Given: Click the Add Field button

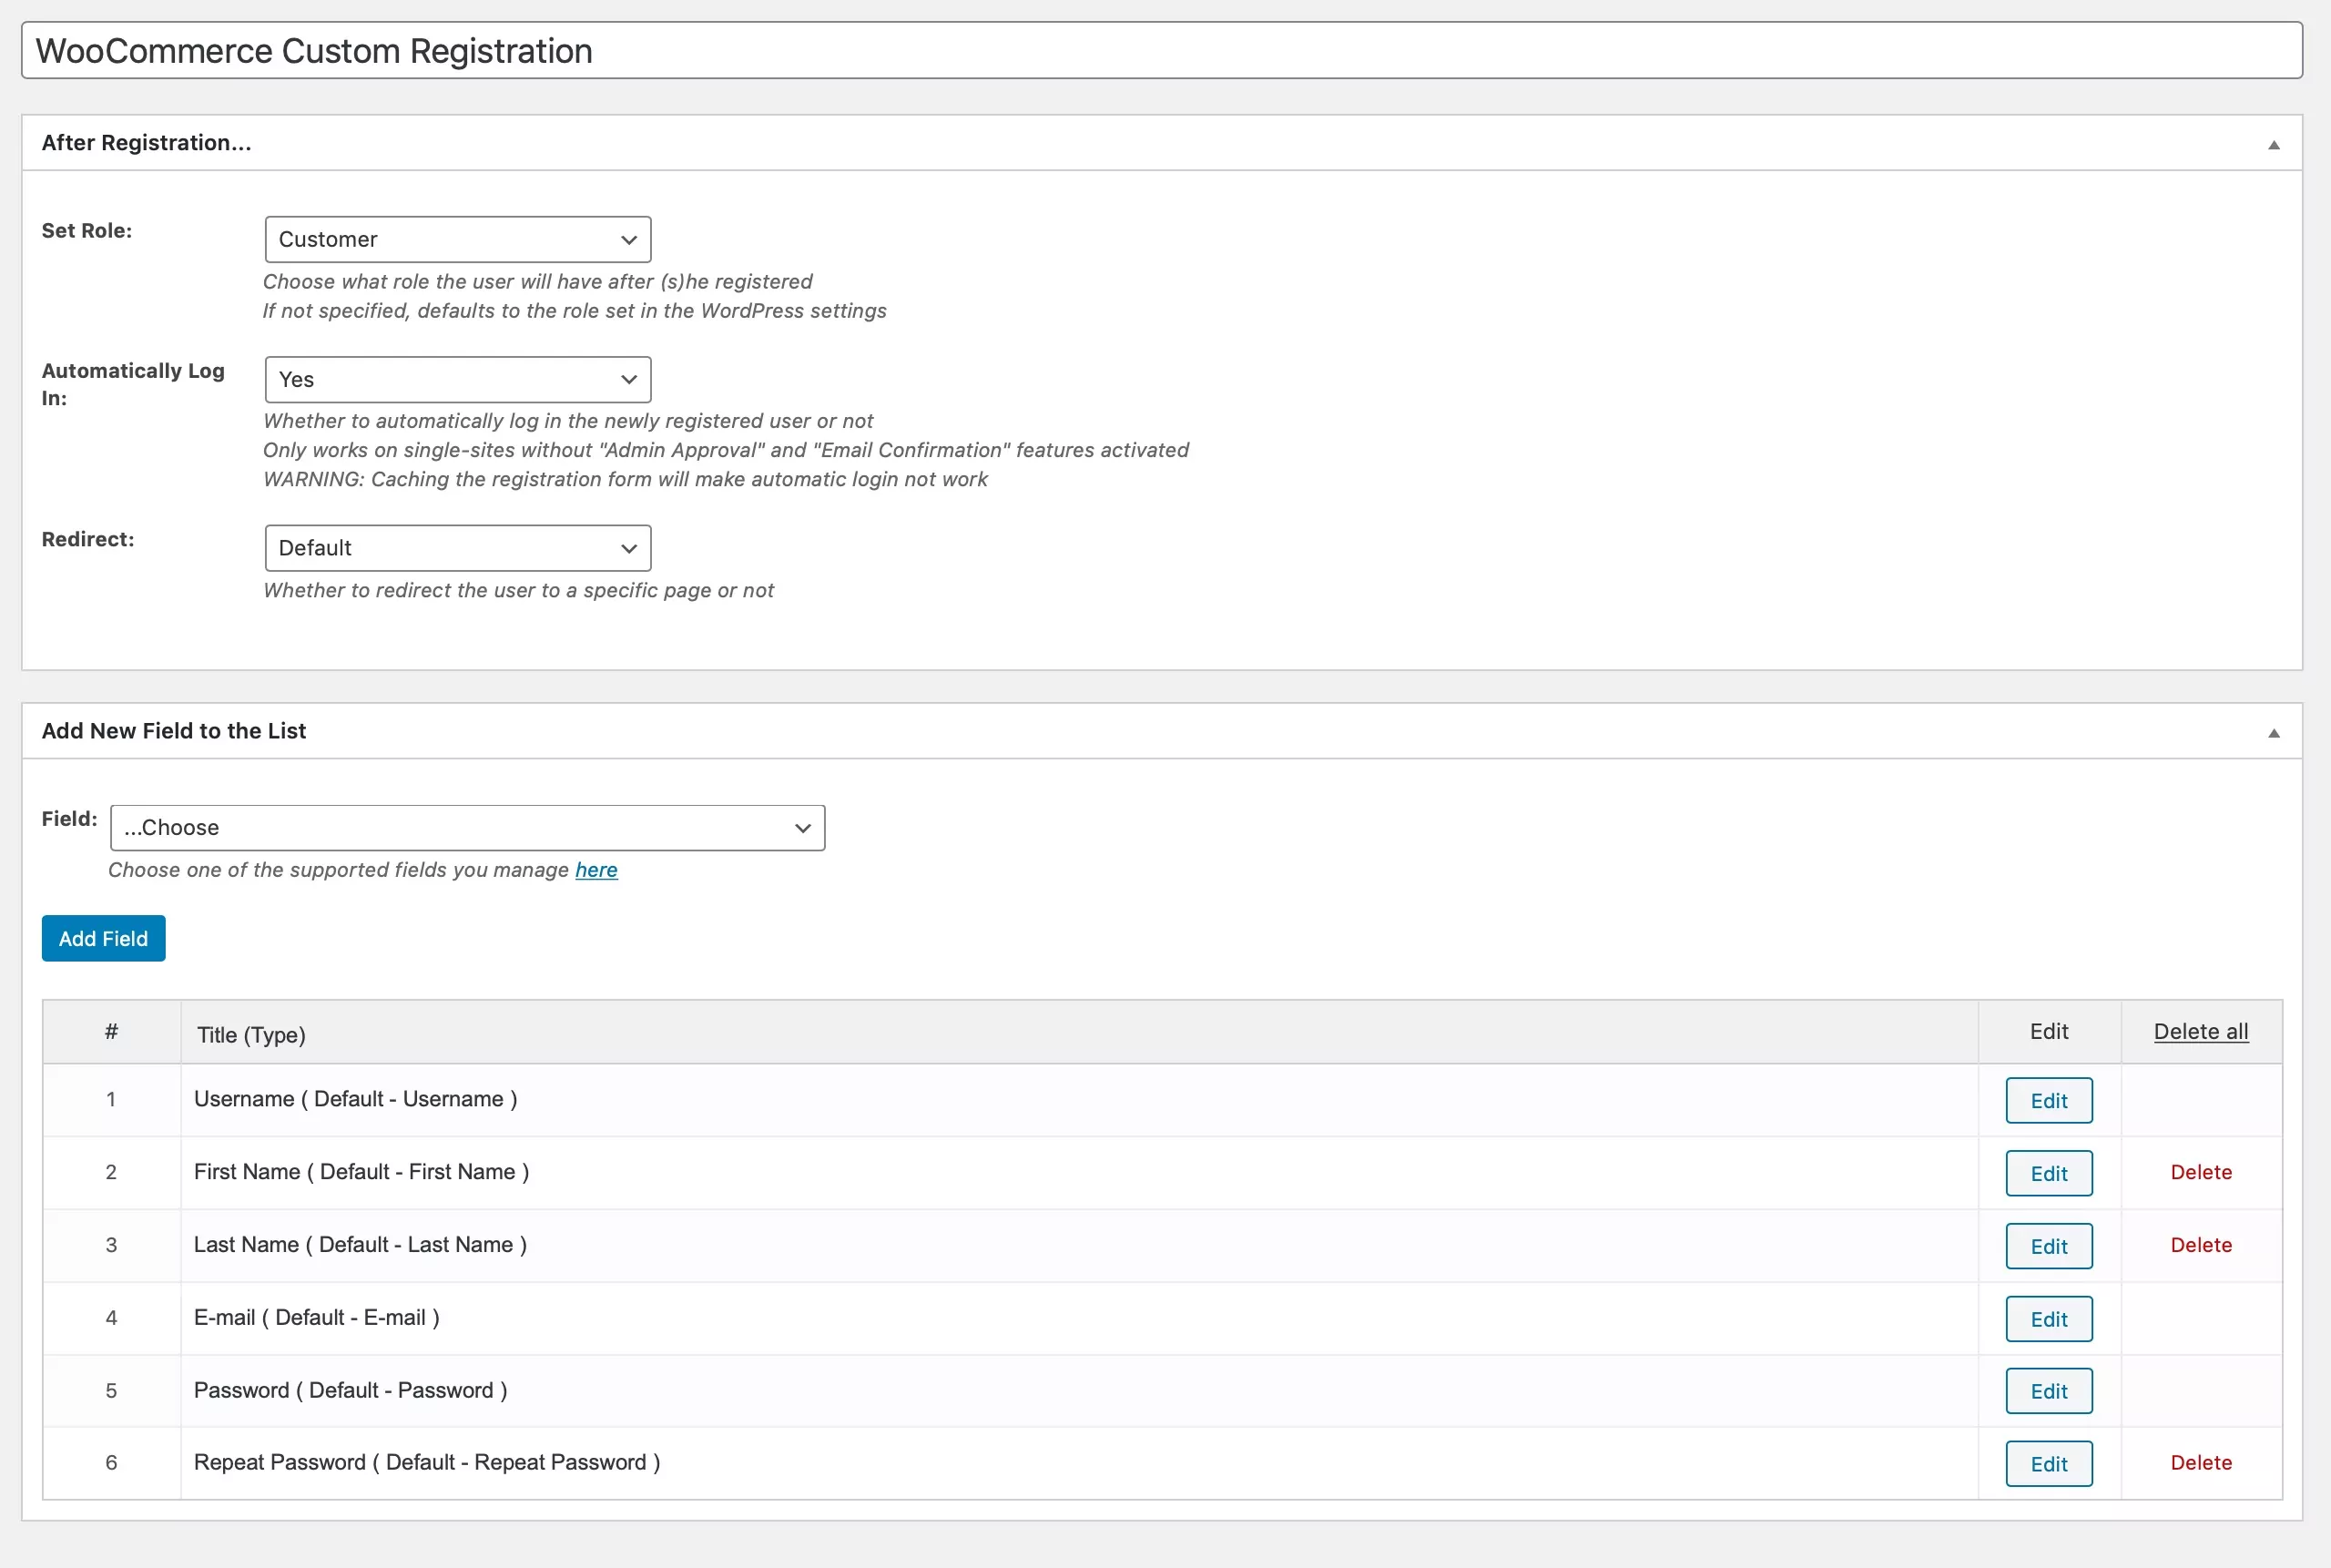Looking at the screenshot, I should tap(103, 938).
